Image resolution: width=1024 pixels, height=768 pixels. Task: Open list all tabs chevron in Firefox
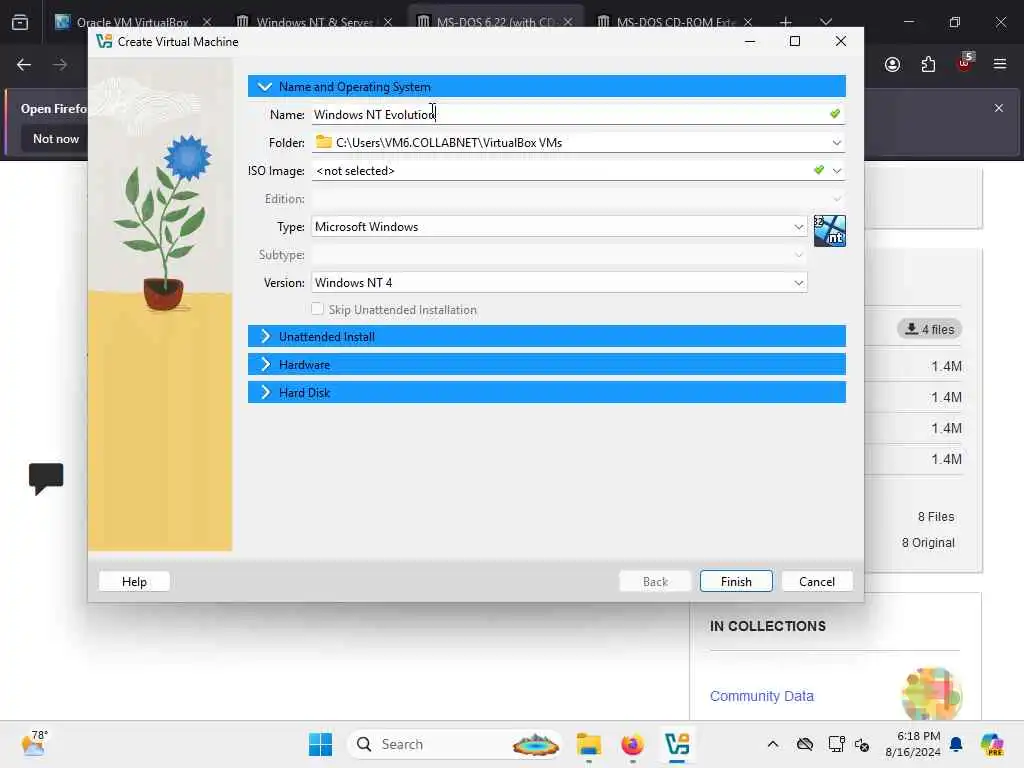click(x=825, y=22)
